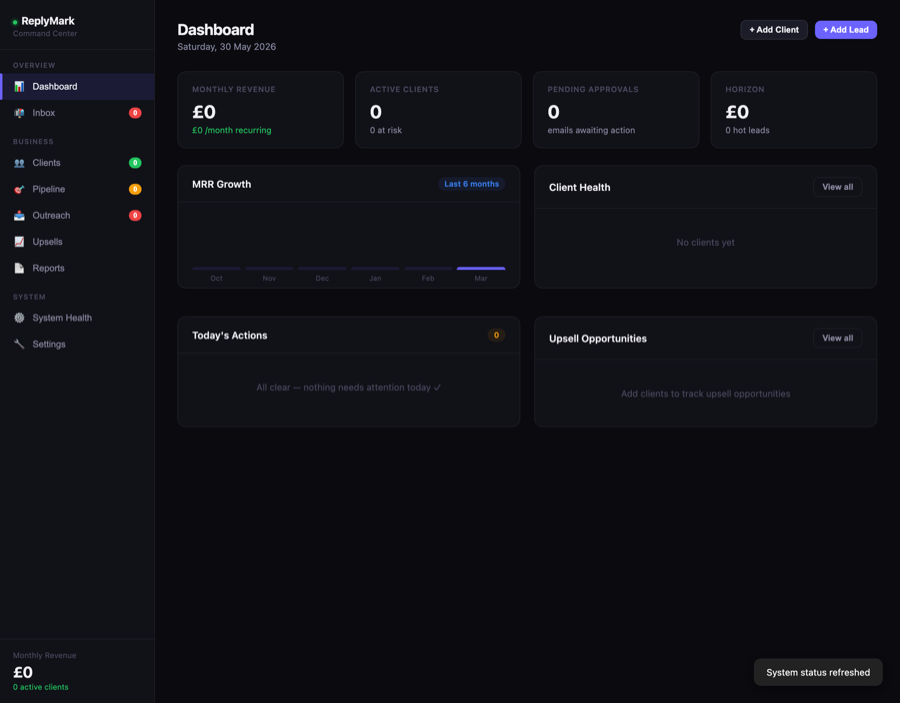Open System Health page
The height and width of the screenshot is (703, 900).
(x=77, y=318)
